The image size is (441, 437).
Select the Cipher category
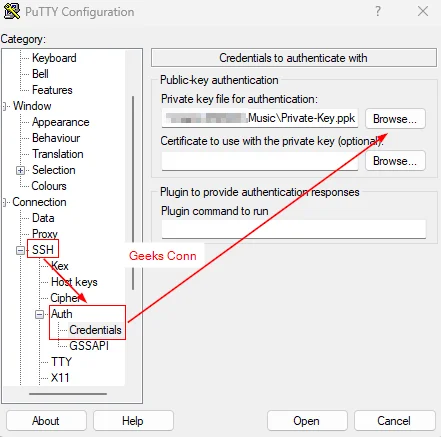click(65, 298)
